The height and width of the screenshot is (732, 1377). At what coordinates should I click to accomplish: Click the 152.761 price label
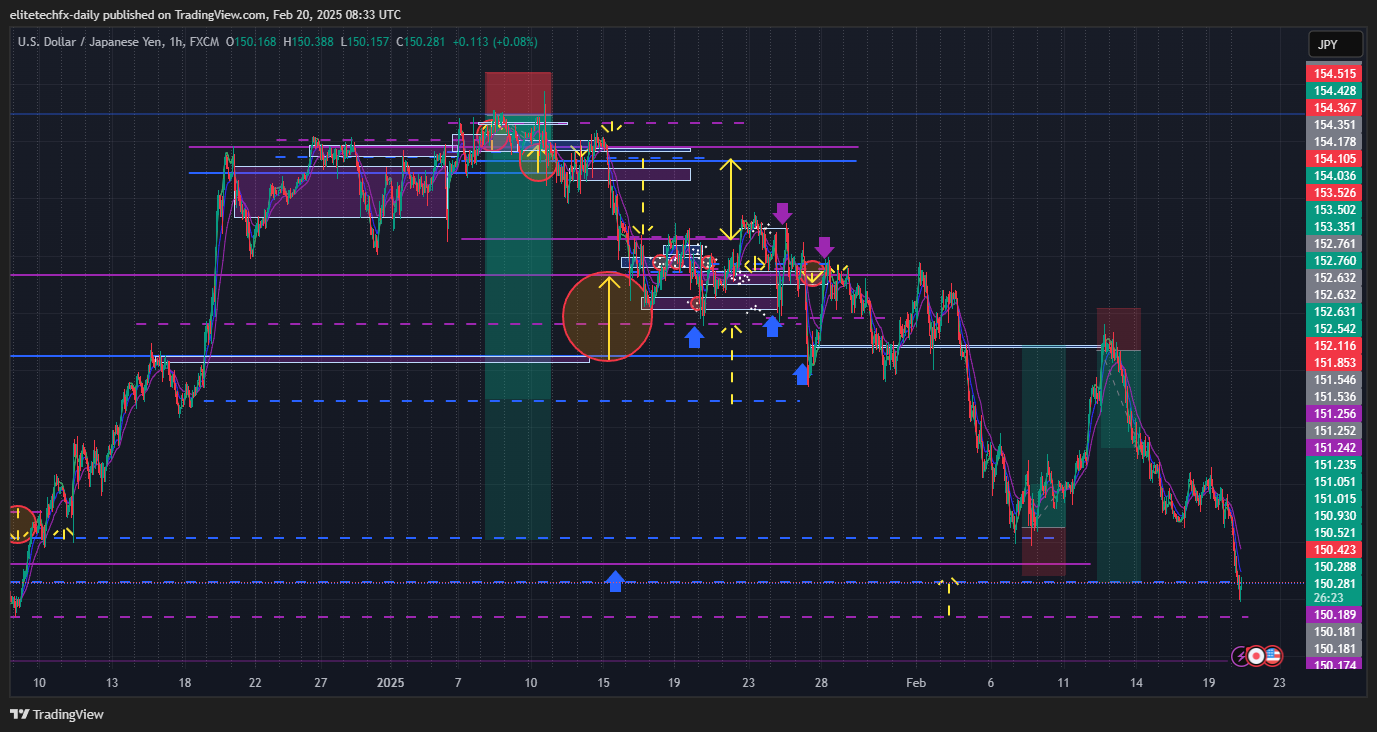pos(1335,244)
